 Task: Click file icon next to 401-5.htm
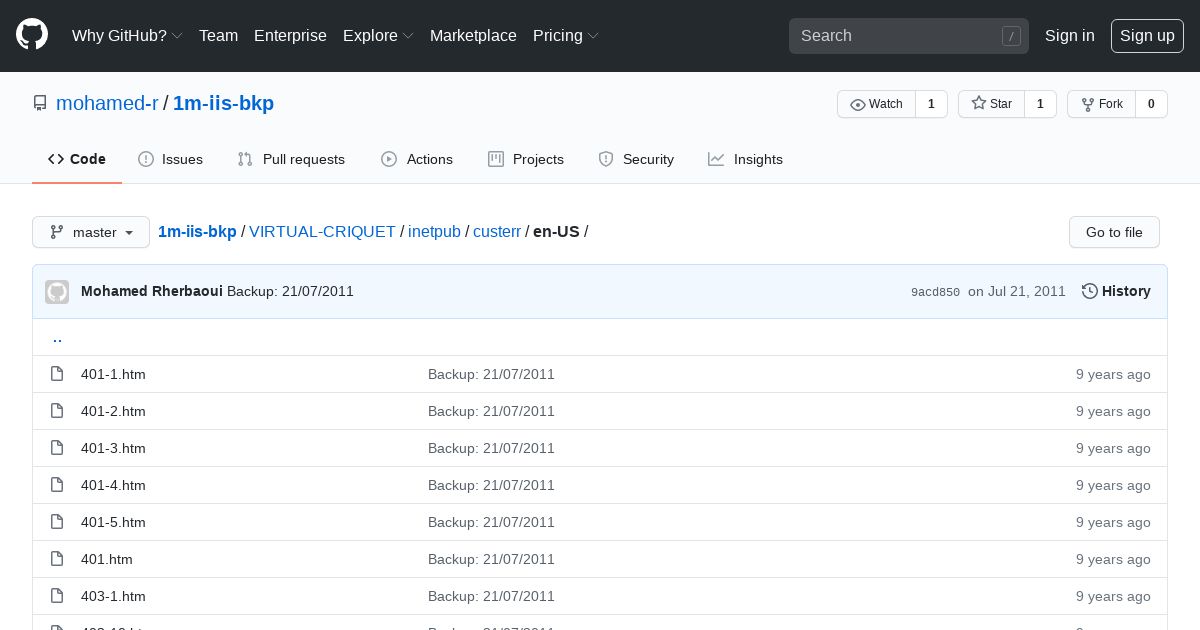pos(57,522)
